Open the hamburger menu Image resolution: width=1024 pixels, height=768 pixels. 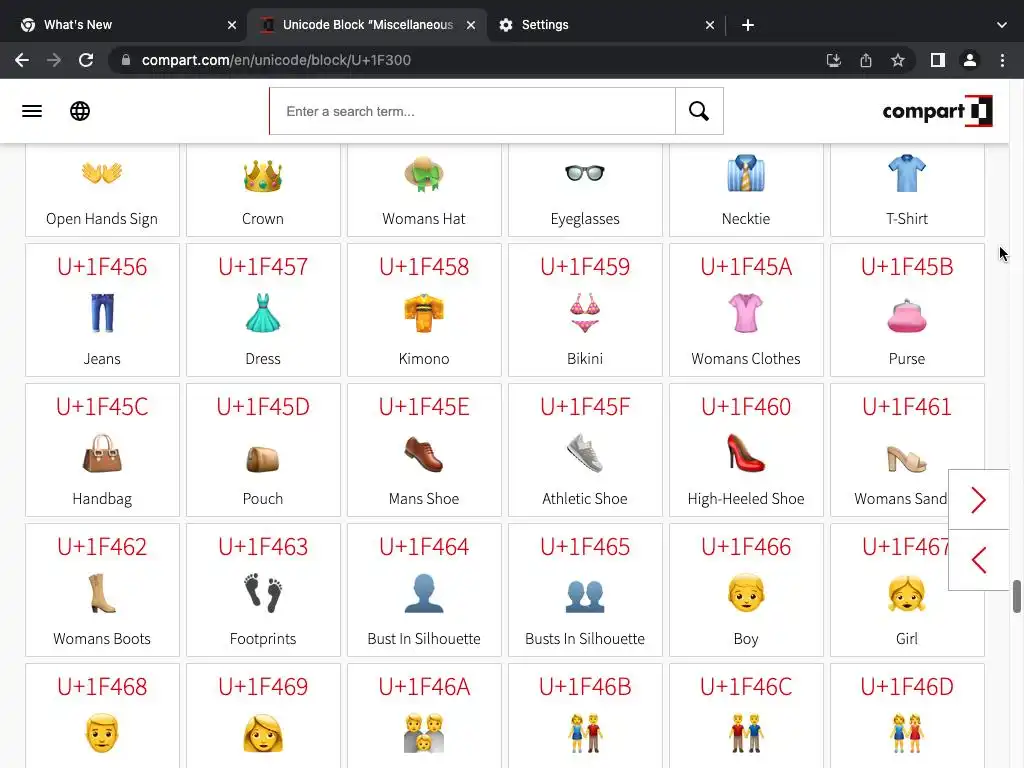tap(31, 111)
